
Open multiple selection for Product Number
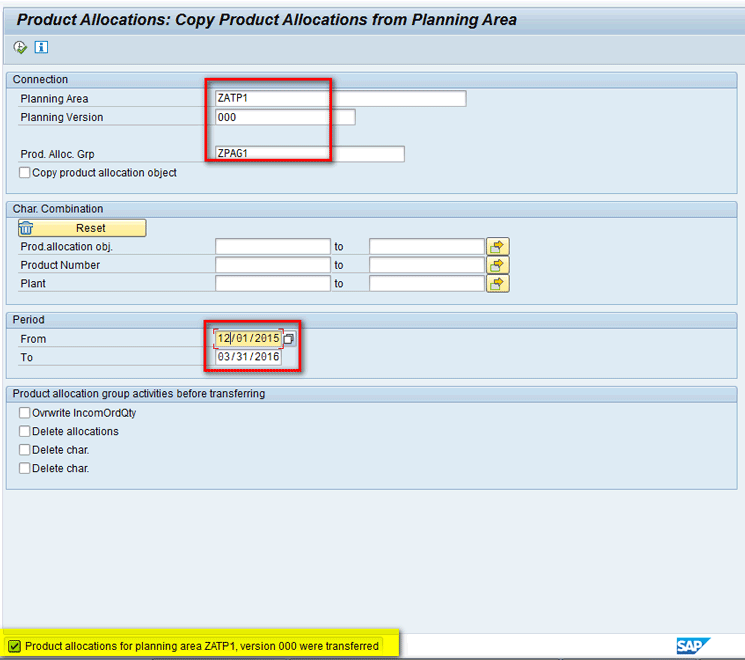(x=498, y=265)
